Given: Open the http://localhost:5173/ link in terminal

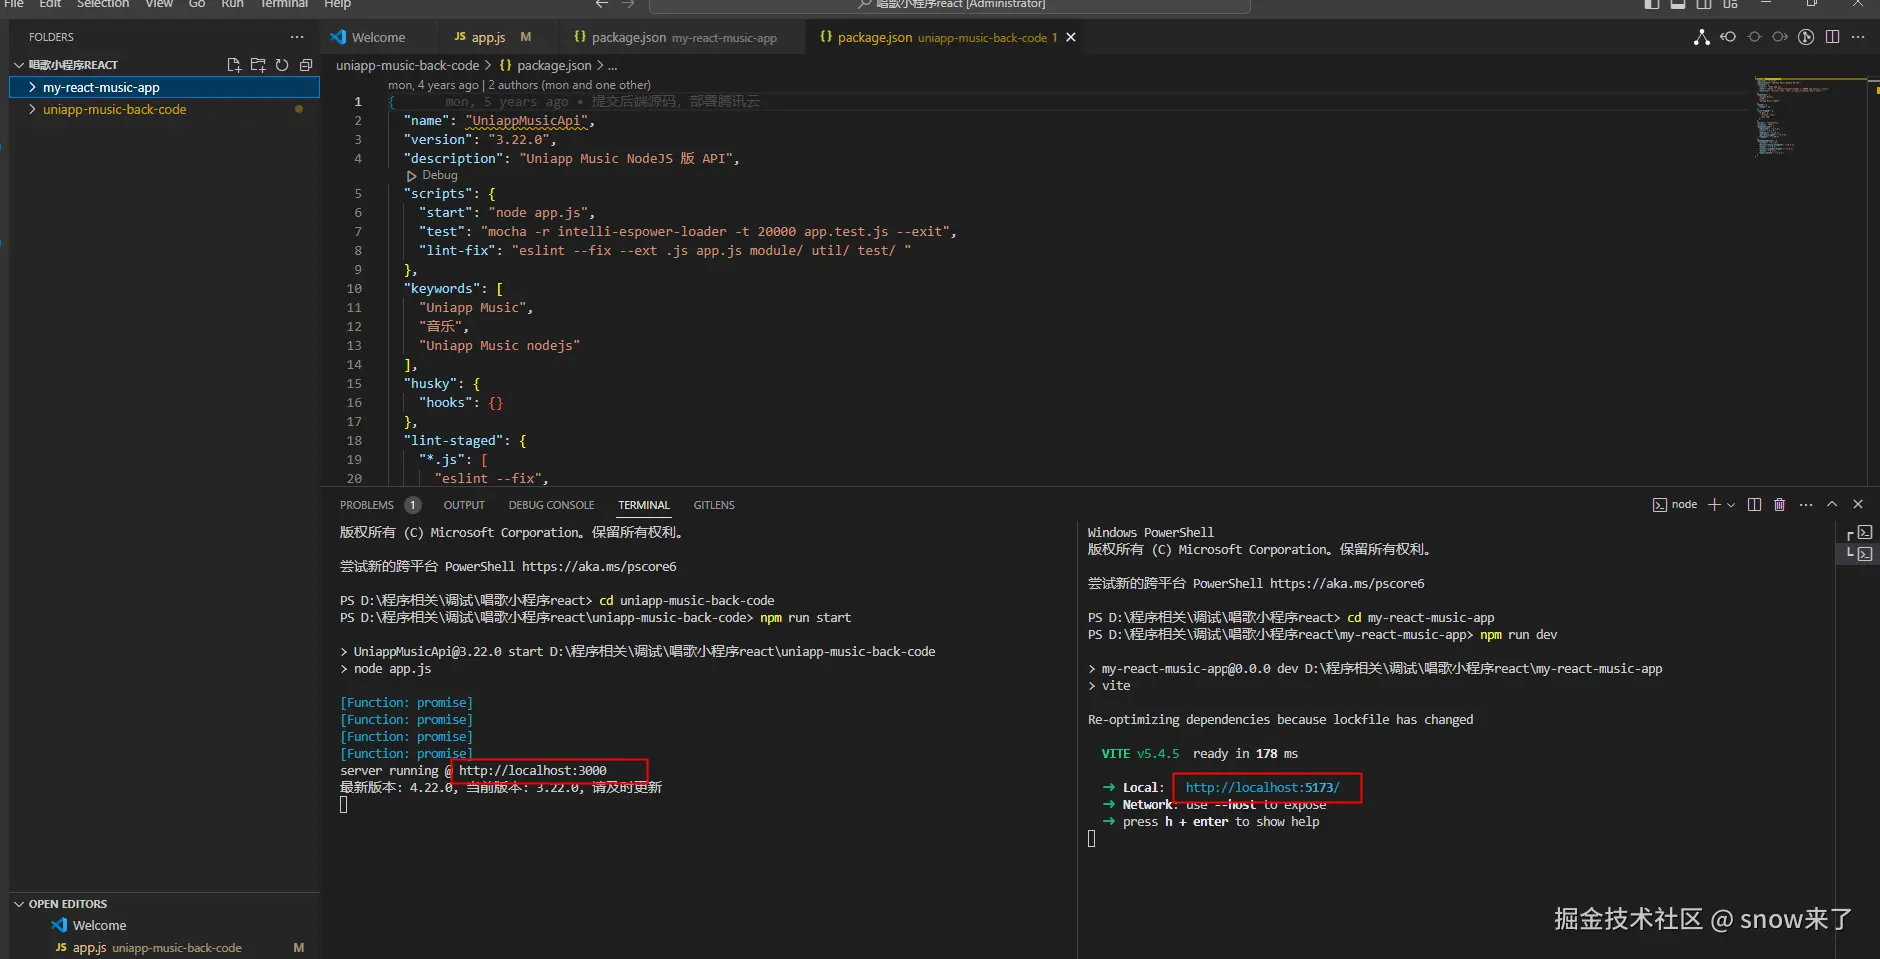Looking at the screenshot, I should click(1262, 787).
